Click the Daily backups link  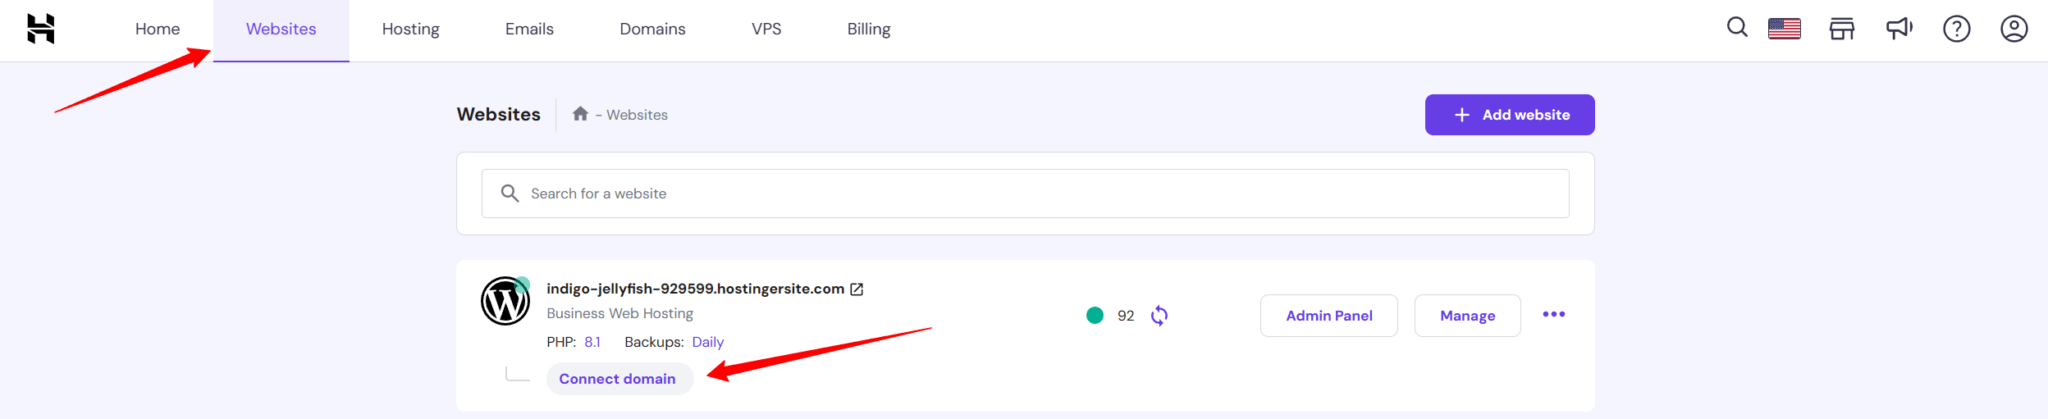[x=707, y=342]
